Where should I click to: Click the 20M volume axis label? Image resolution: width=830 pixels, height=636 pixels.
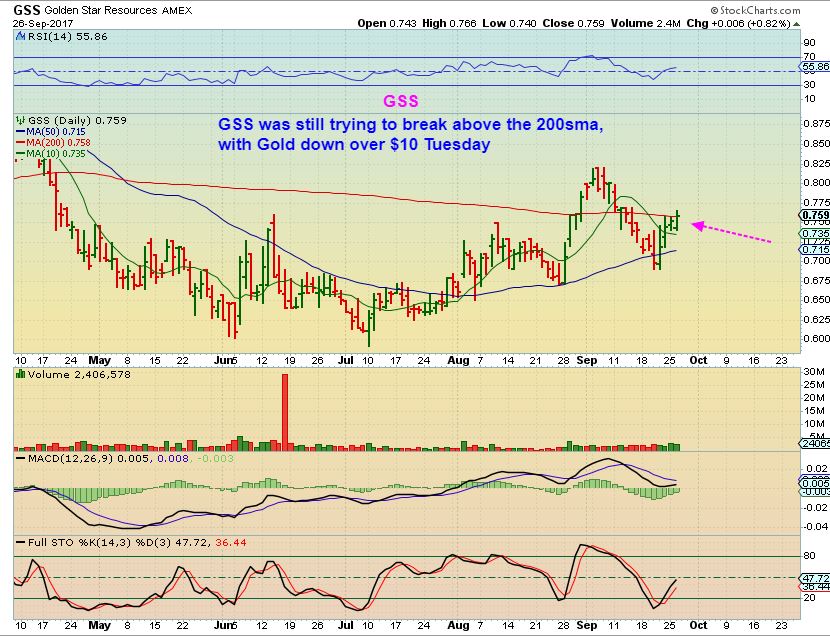click(814, 397)
